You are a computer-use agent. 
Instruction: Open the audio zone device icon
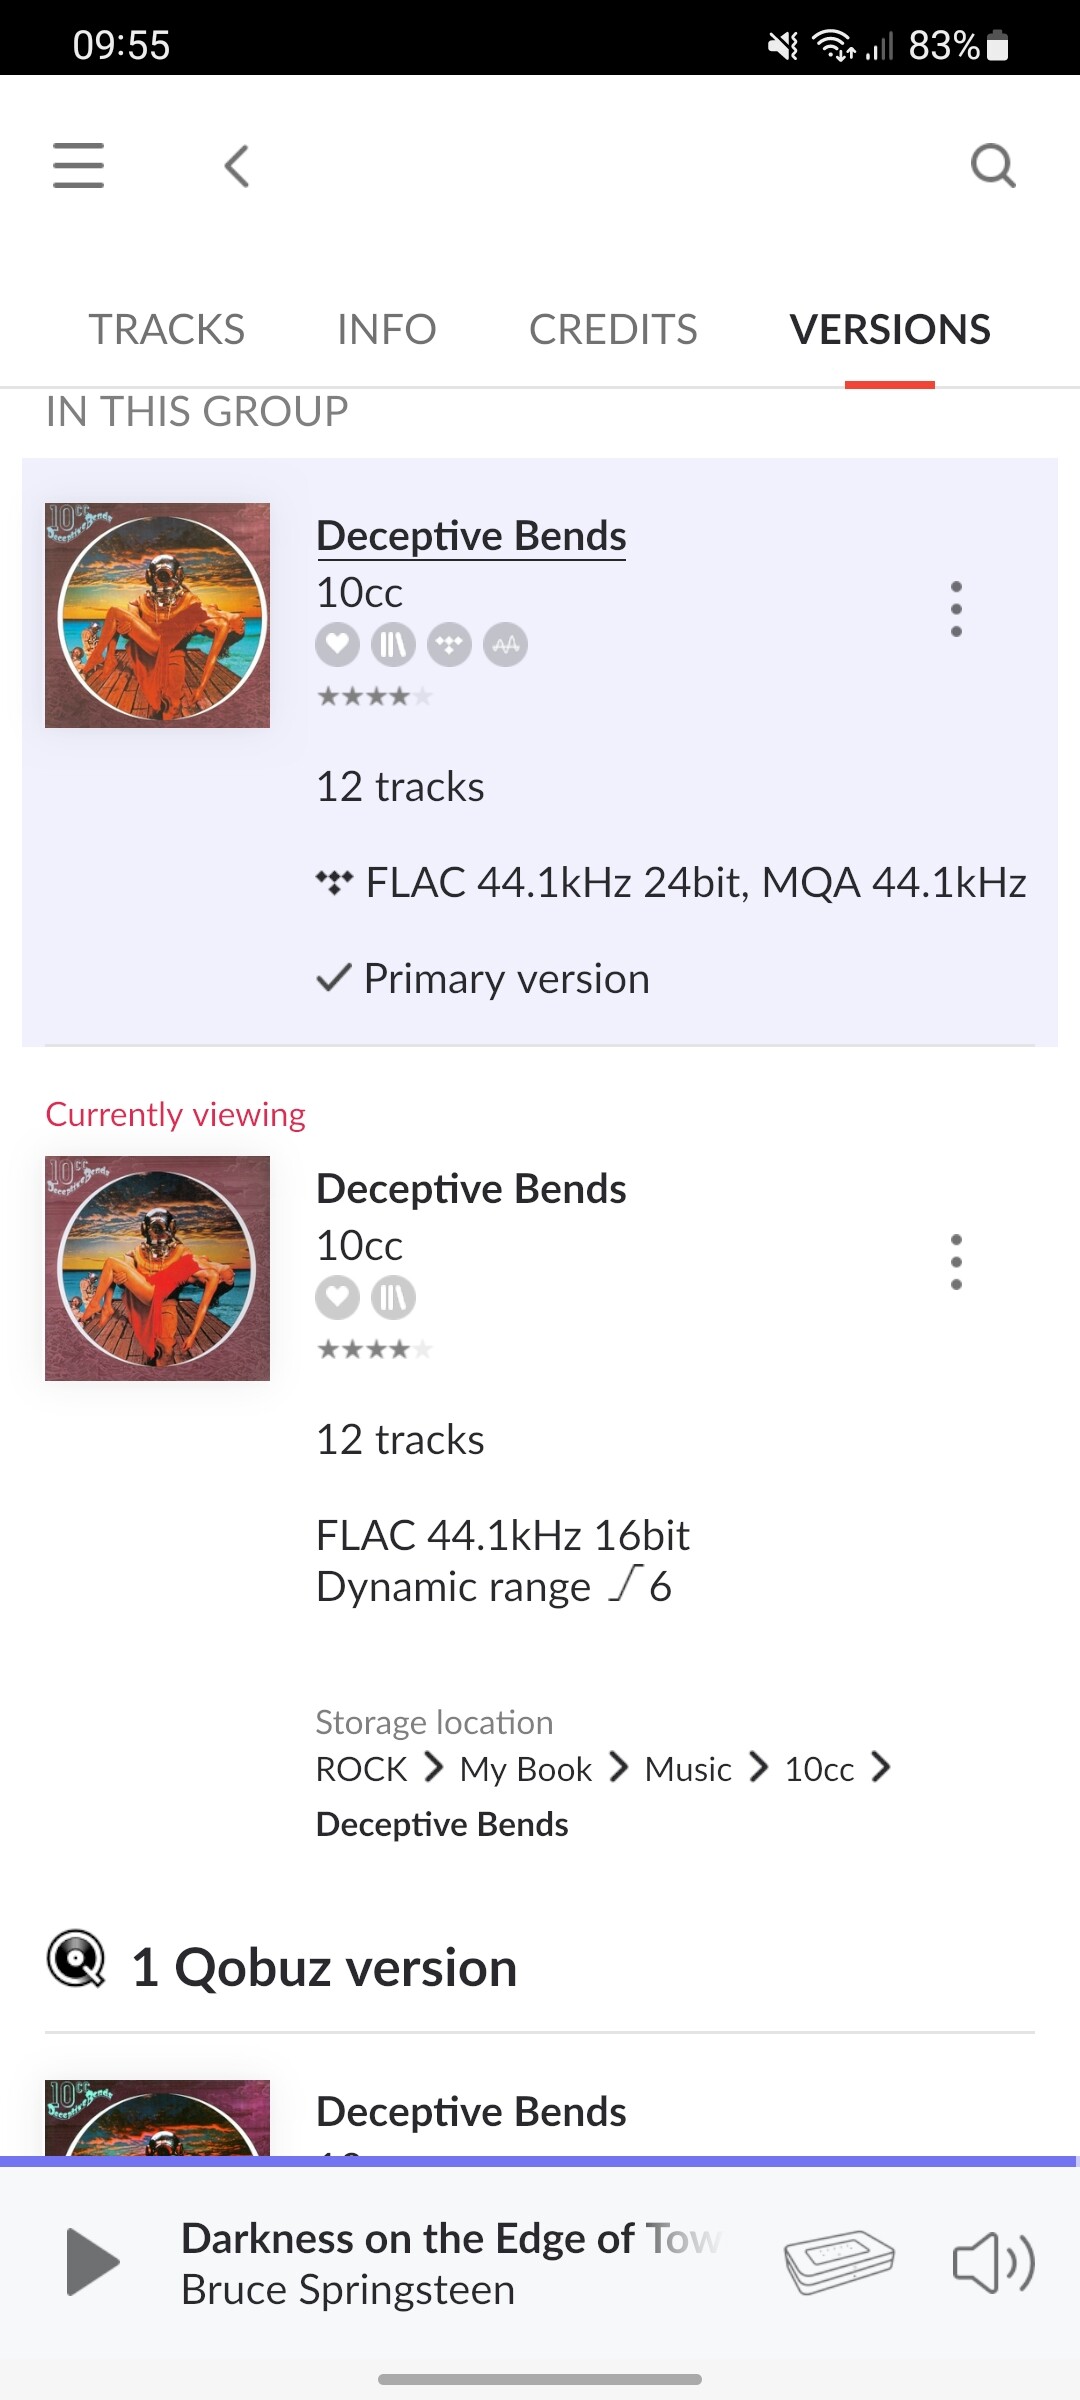[x=839, y=2262]
